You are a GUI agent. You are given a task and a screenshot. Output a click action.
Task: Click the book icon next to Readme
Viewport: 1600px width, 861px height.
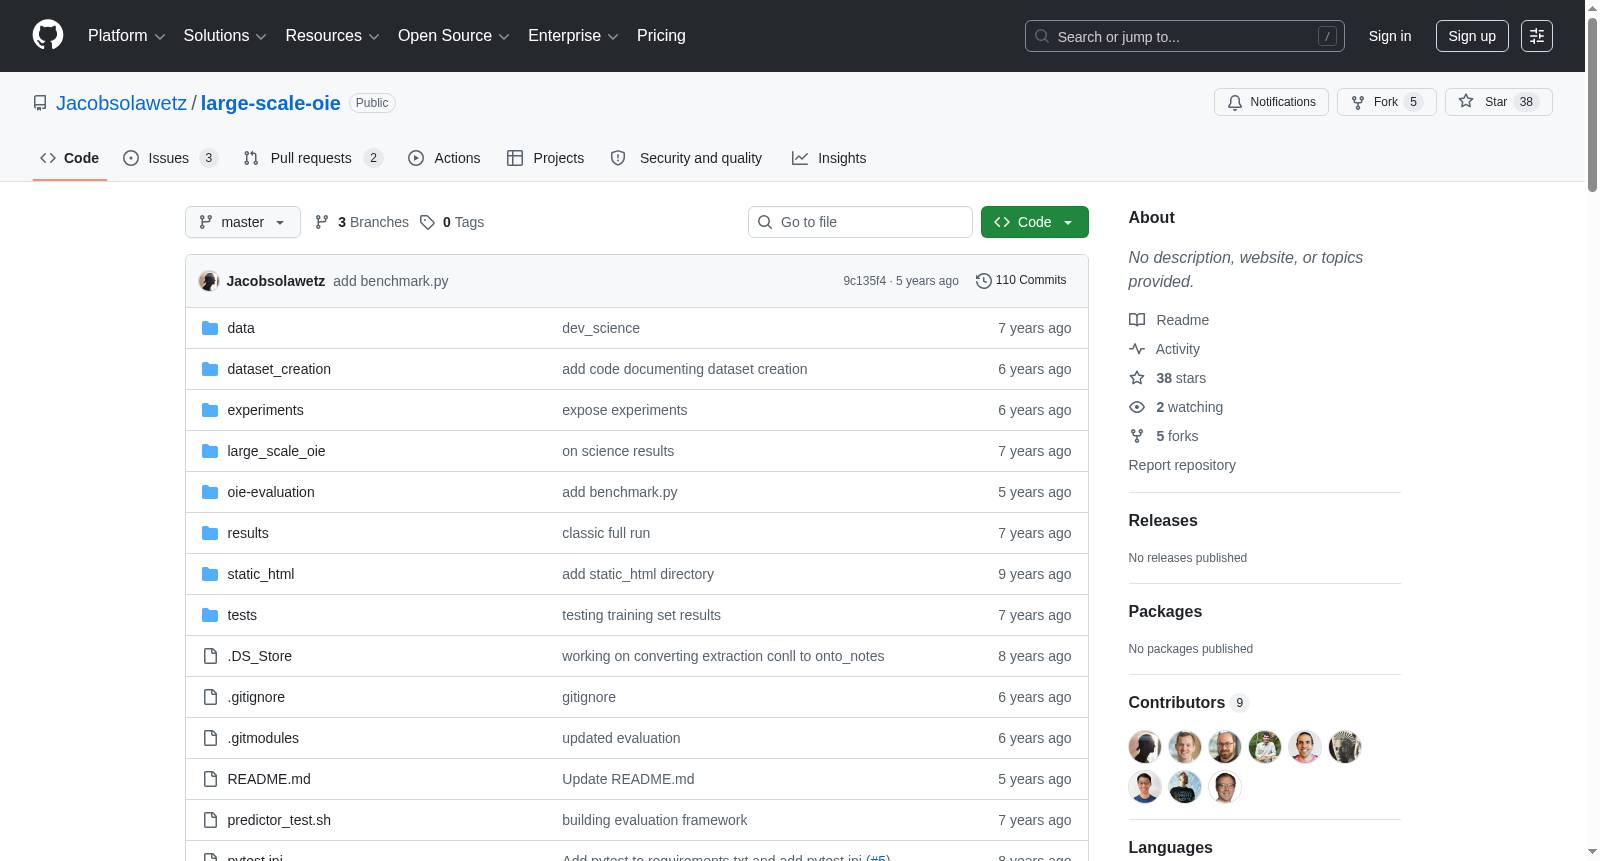coord(1137,320)
